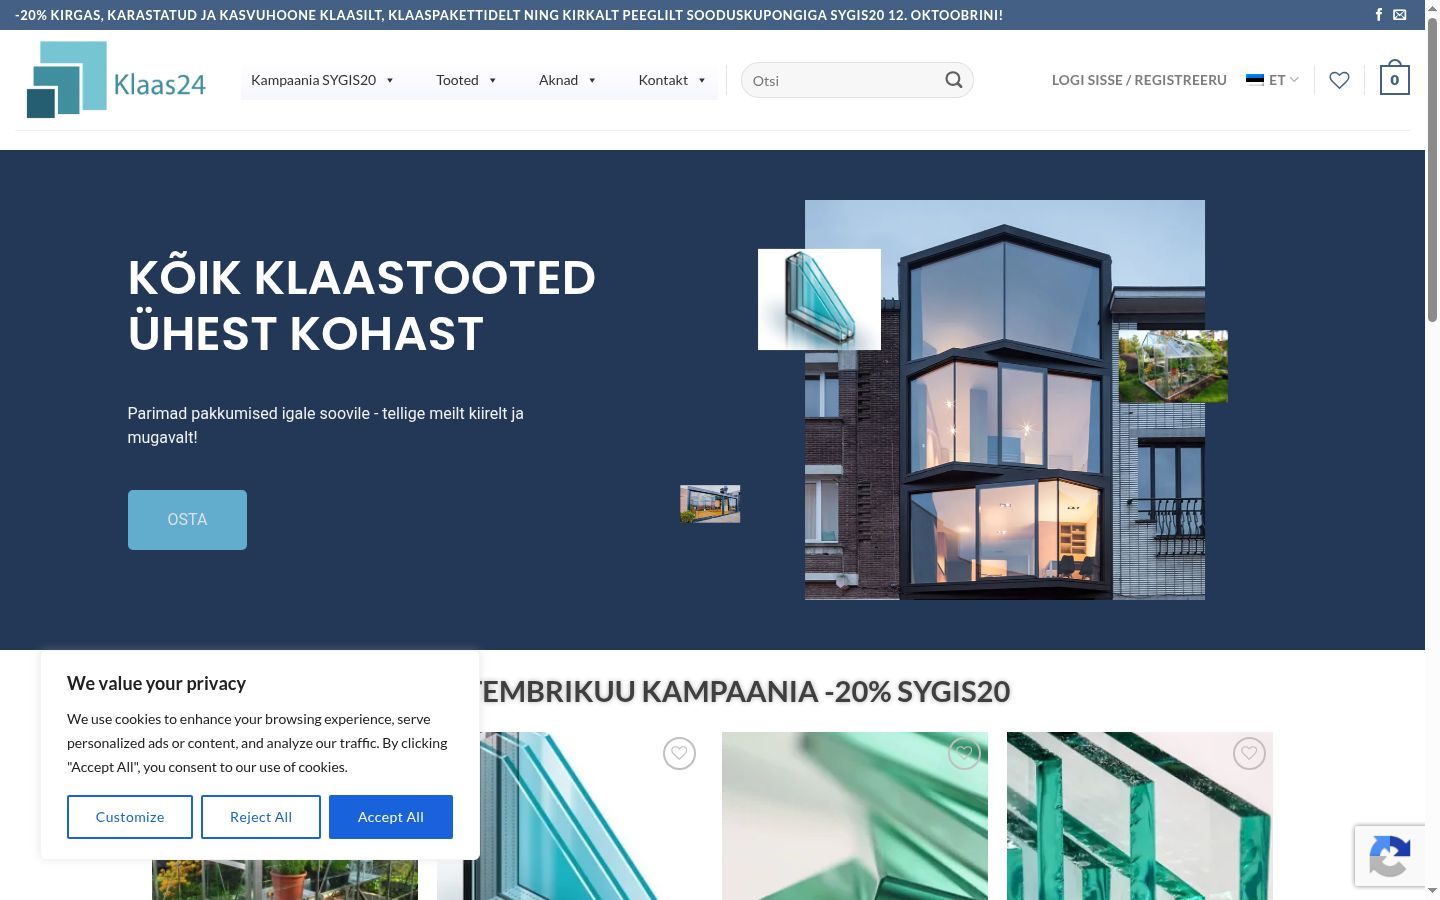The width and height of the screenshot is (1440, 900).
Task: Click the top promo banner text
Action: point(509,15)
